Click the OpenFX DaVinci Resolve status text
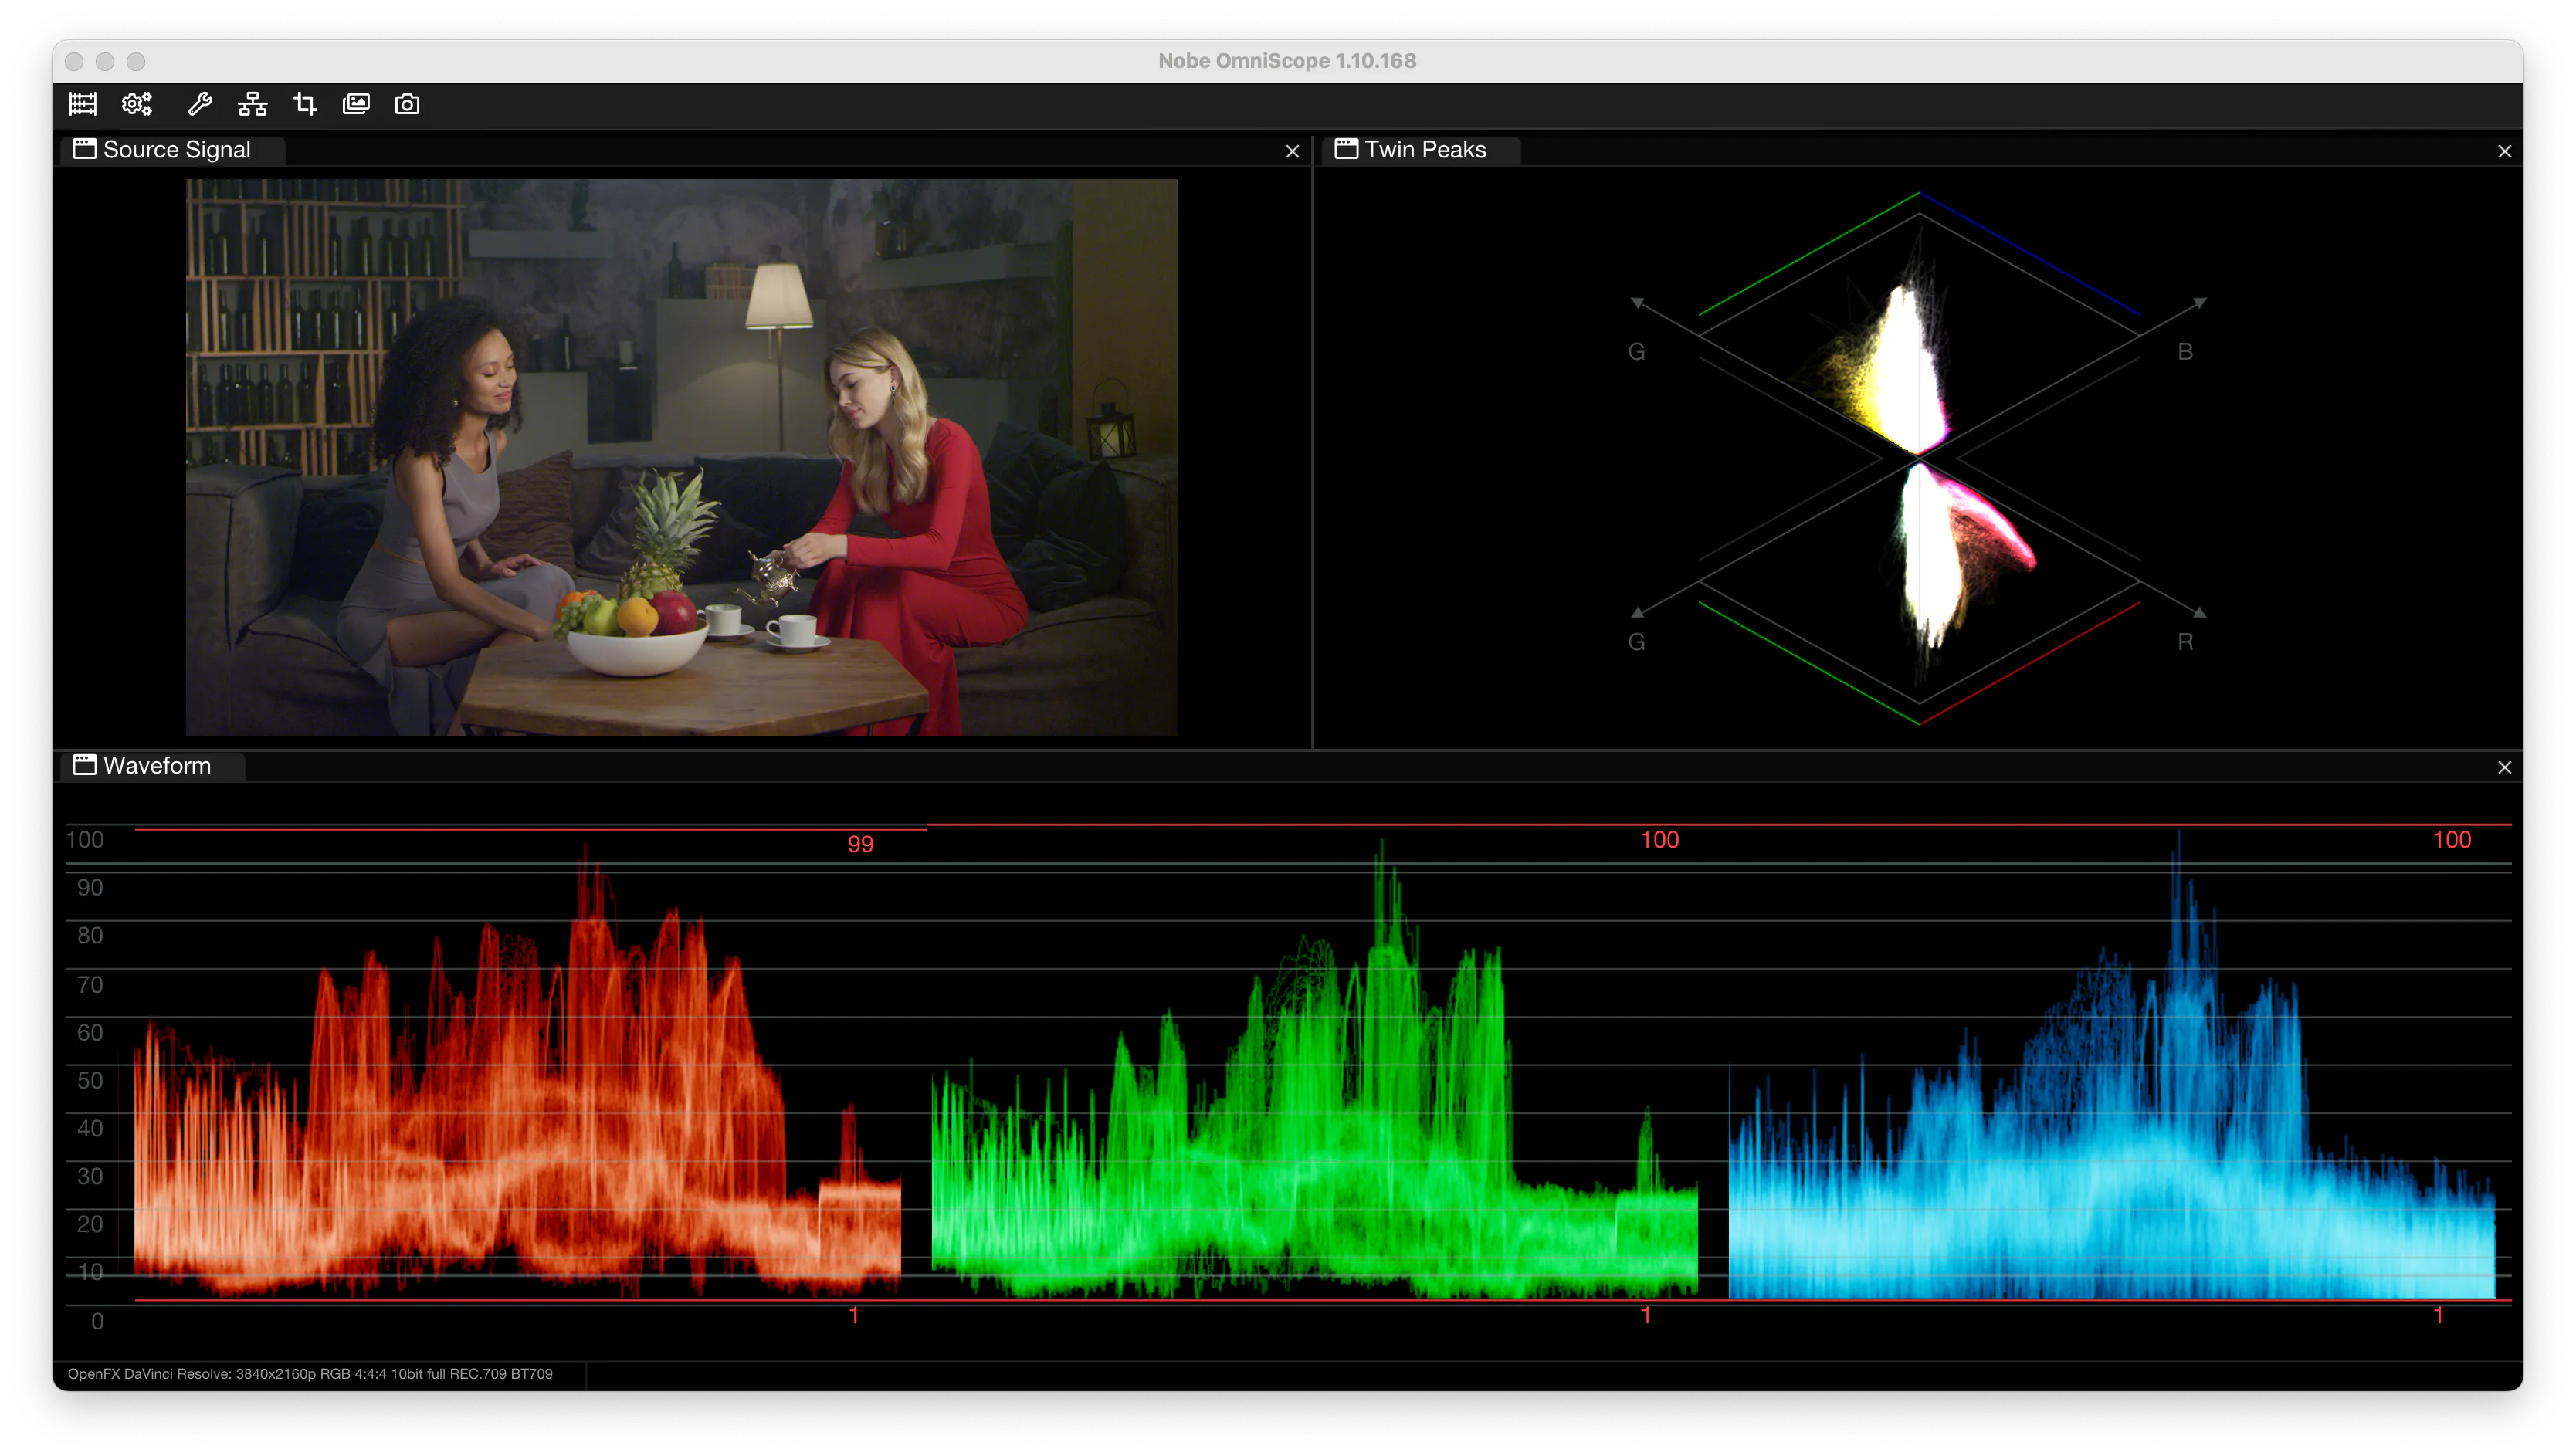Screen dimensions: 2576x1456 click(x=310, y=1373)
